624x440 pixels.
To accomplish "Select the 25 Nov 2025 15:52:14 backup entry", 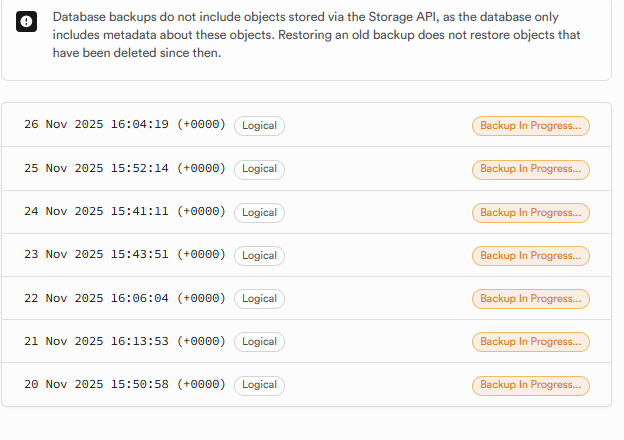I will 125,169.
